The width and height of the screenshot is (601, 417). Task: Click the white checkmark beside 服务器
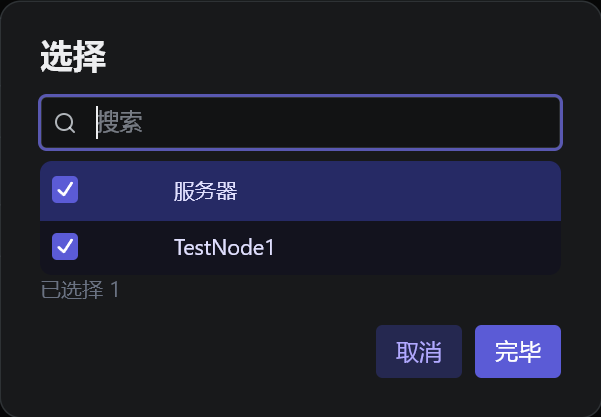65,189
